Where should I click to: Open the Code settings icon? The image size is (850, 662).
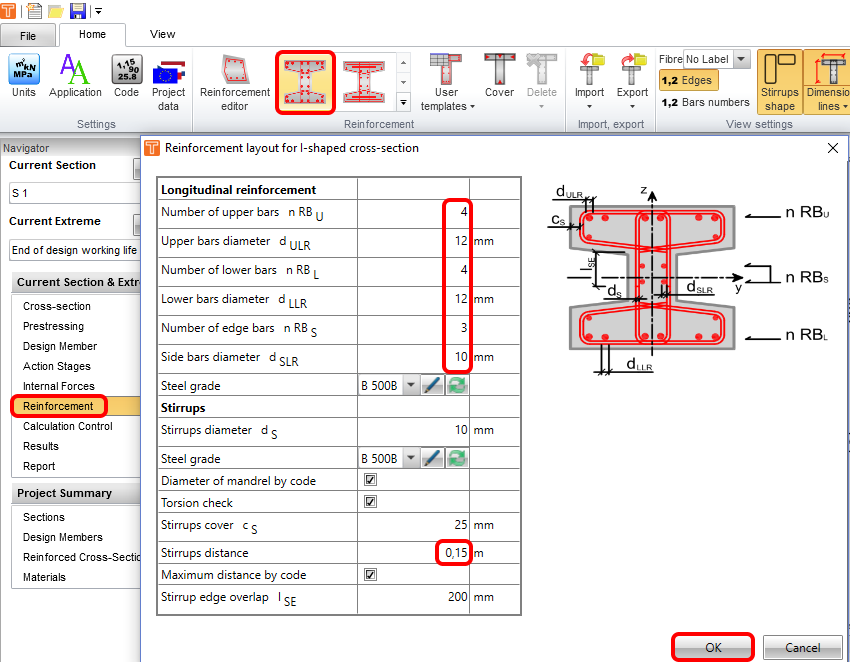coord(126,78)
